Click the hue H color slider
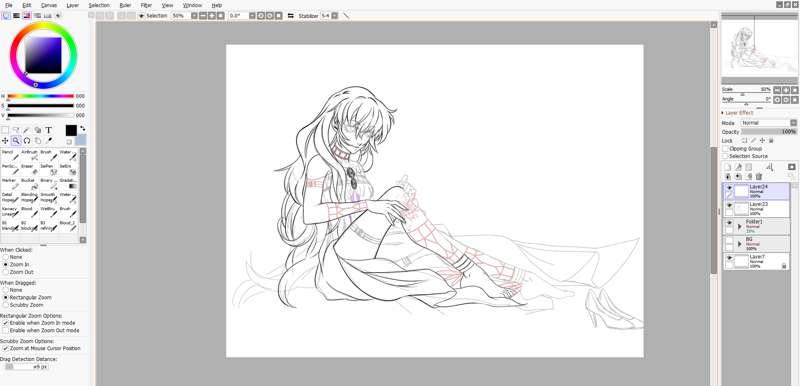 pos(40,96)
